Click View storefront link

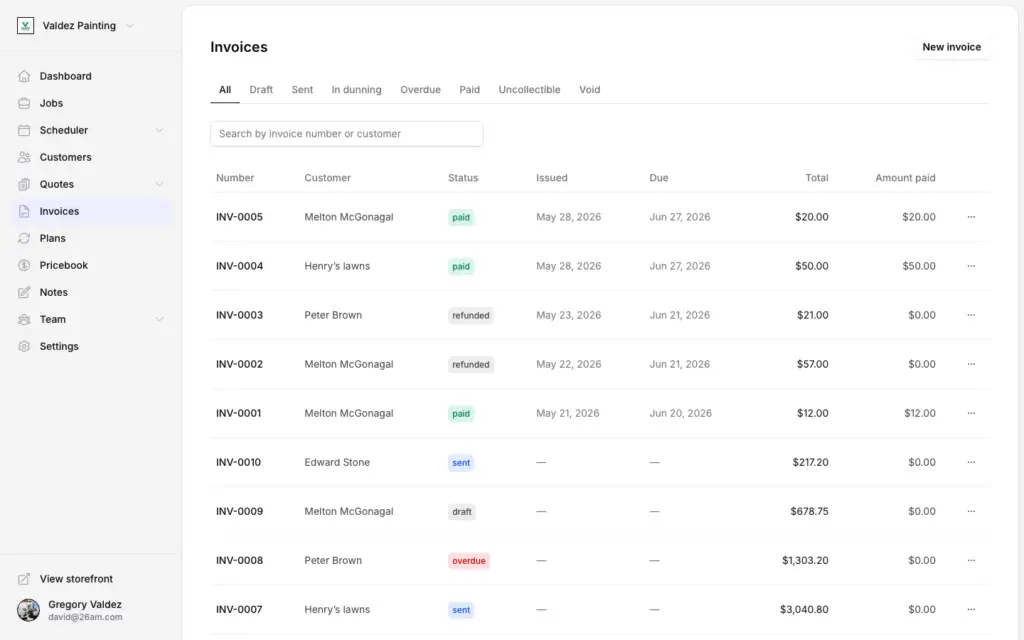coord(76,579)
